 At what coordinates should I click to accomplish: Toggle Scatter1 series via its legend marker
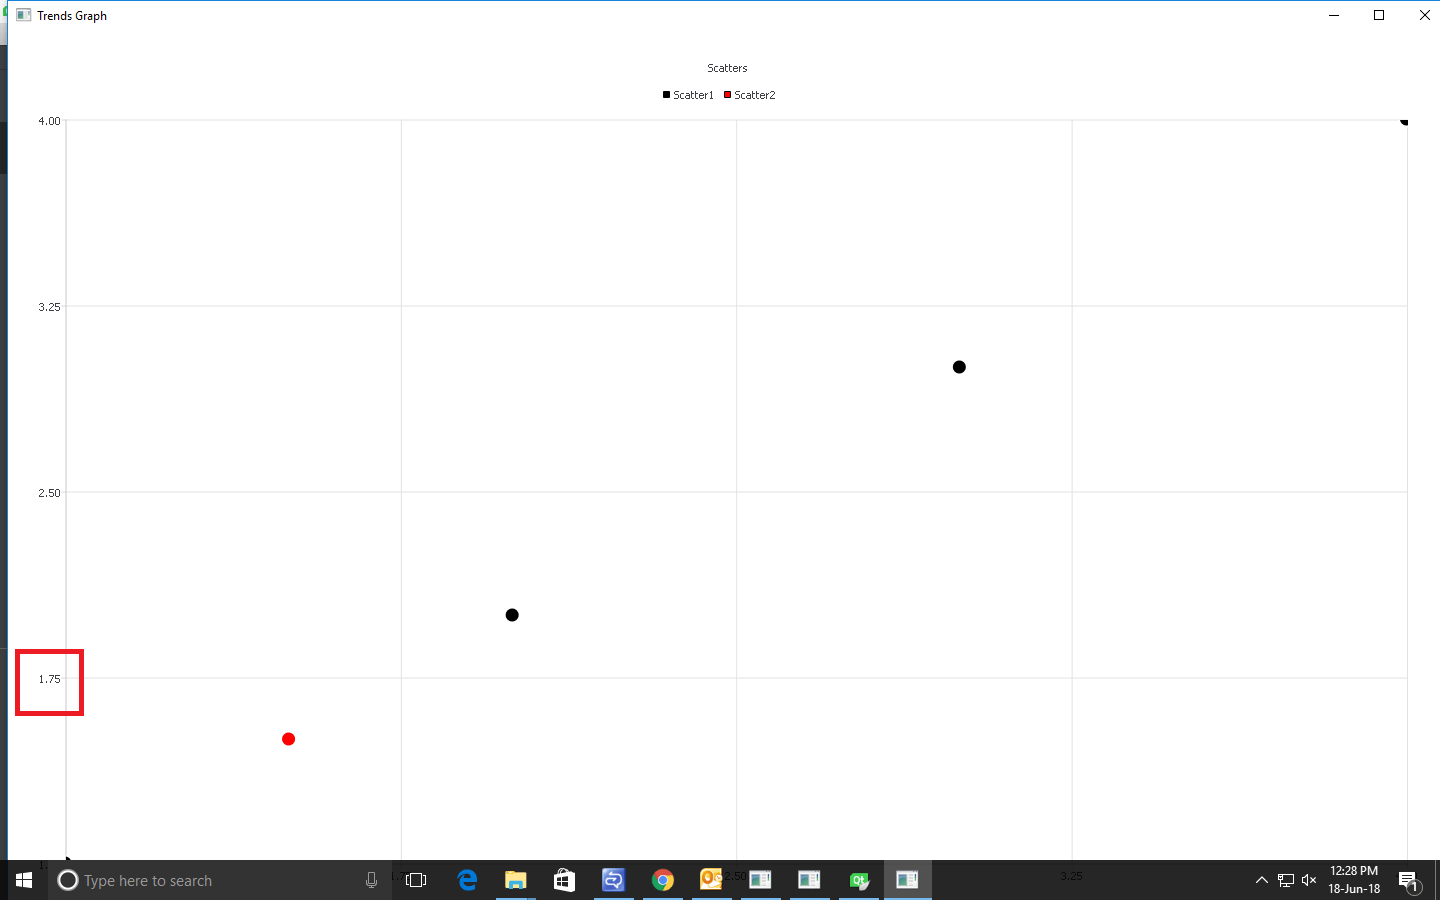(x=666, y=94)
